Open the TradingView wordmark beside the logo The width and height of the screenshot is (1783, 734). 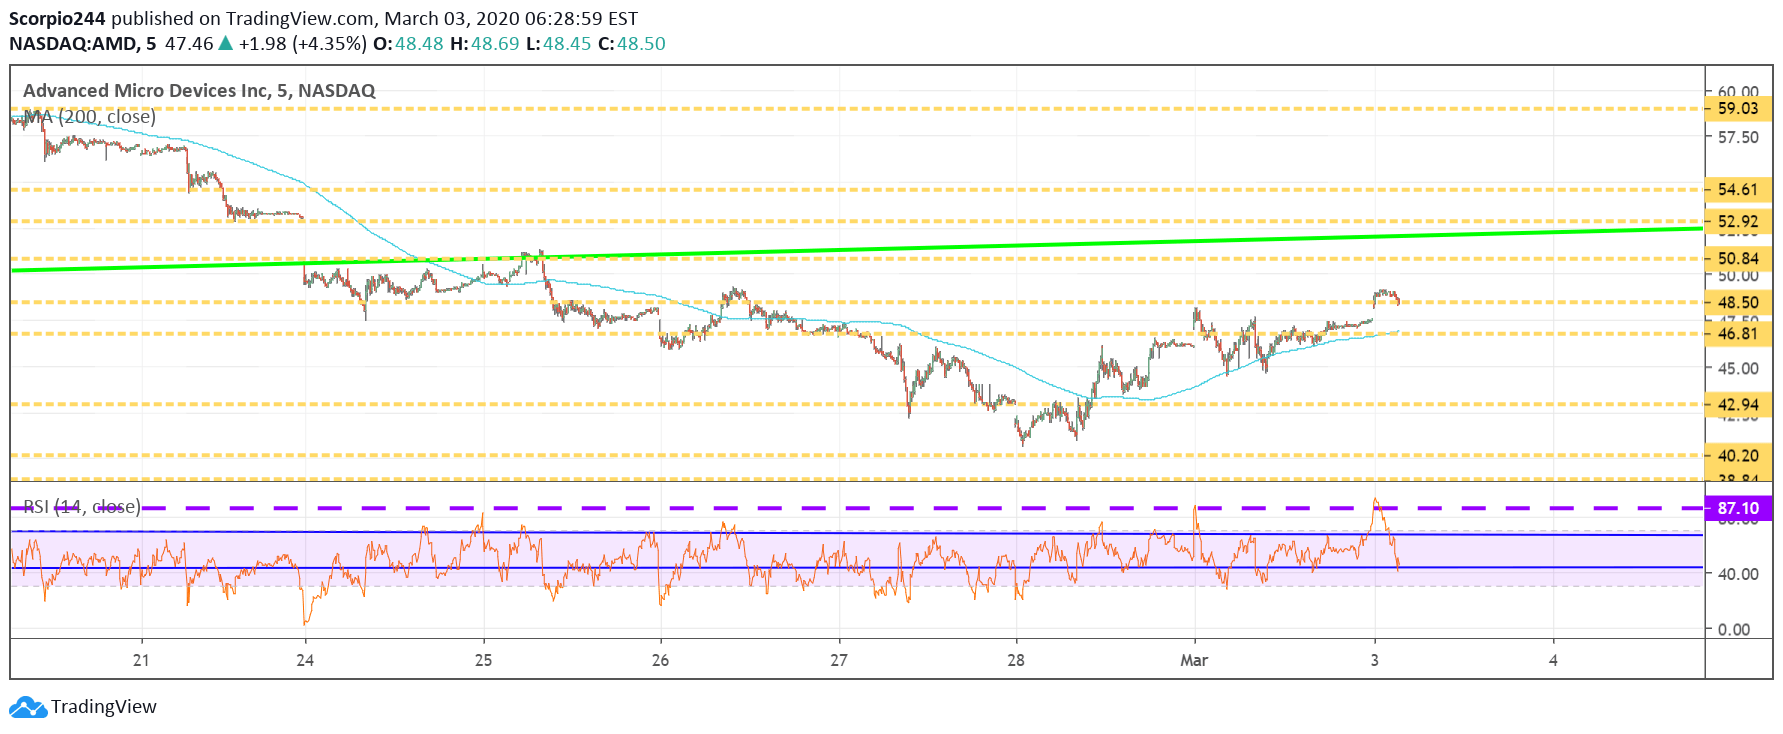(104, 707)
